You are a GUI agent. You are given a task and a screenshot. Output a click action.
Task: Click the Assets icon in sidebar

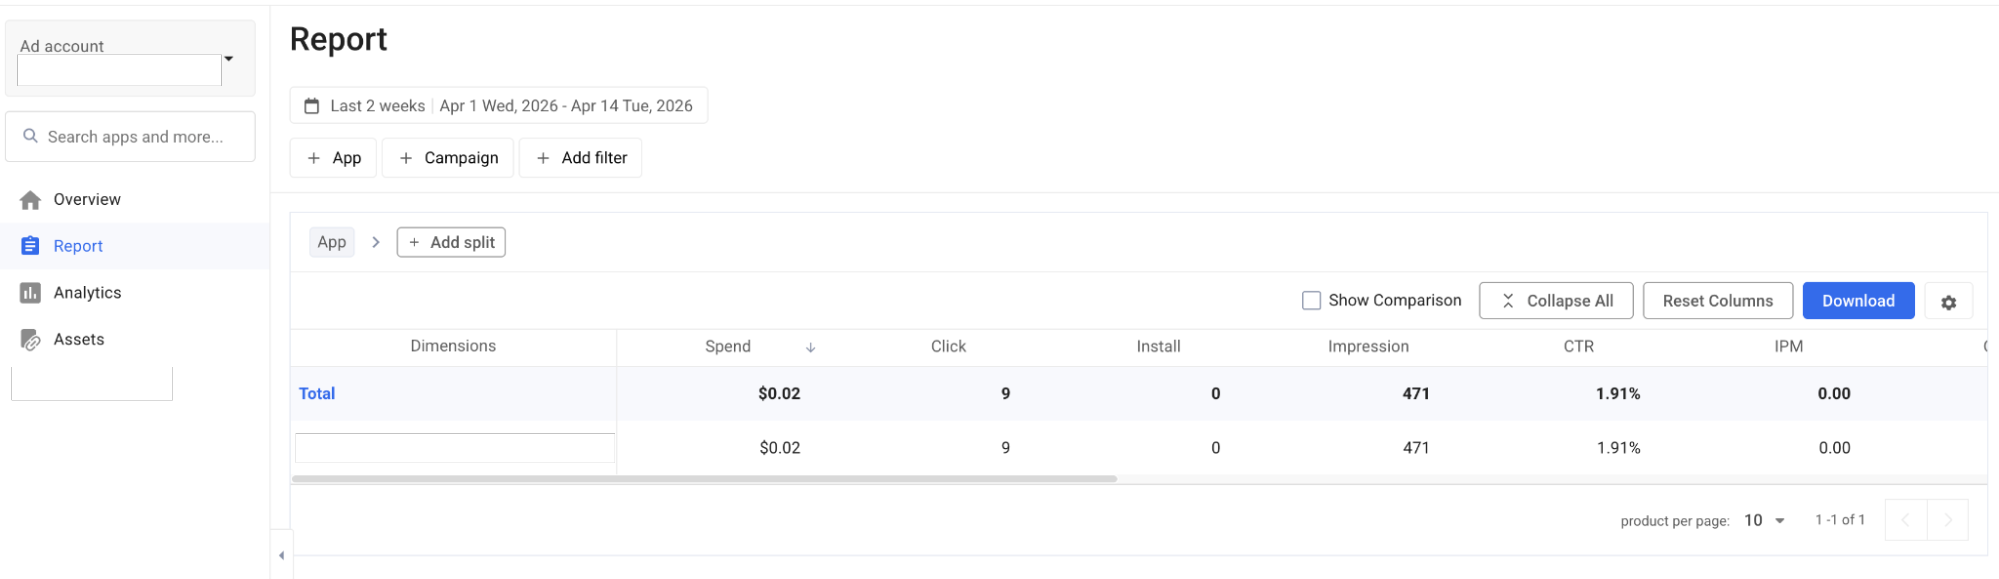(x=31, y=340)
